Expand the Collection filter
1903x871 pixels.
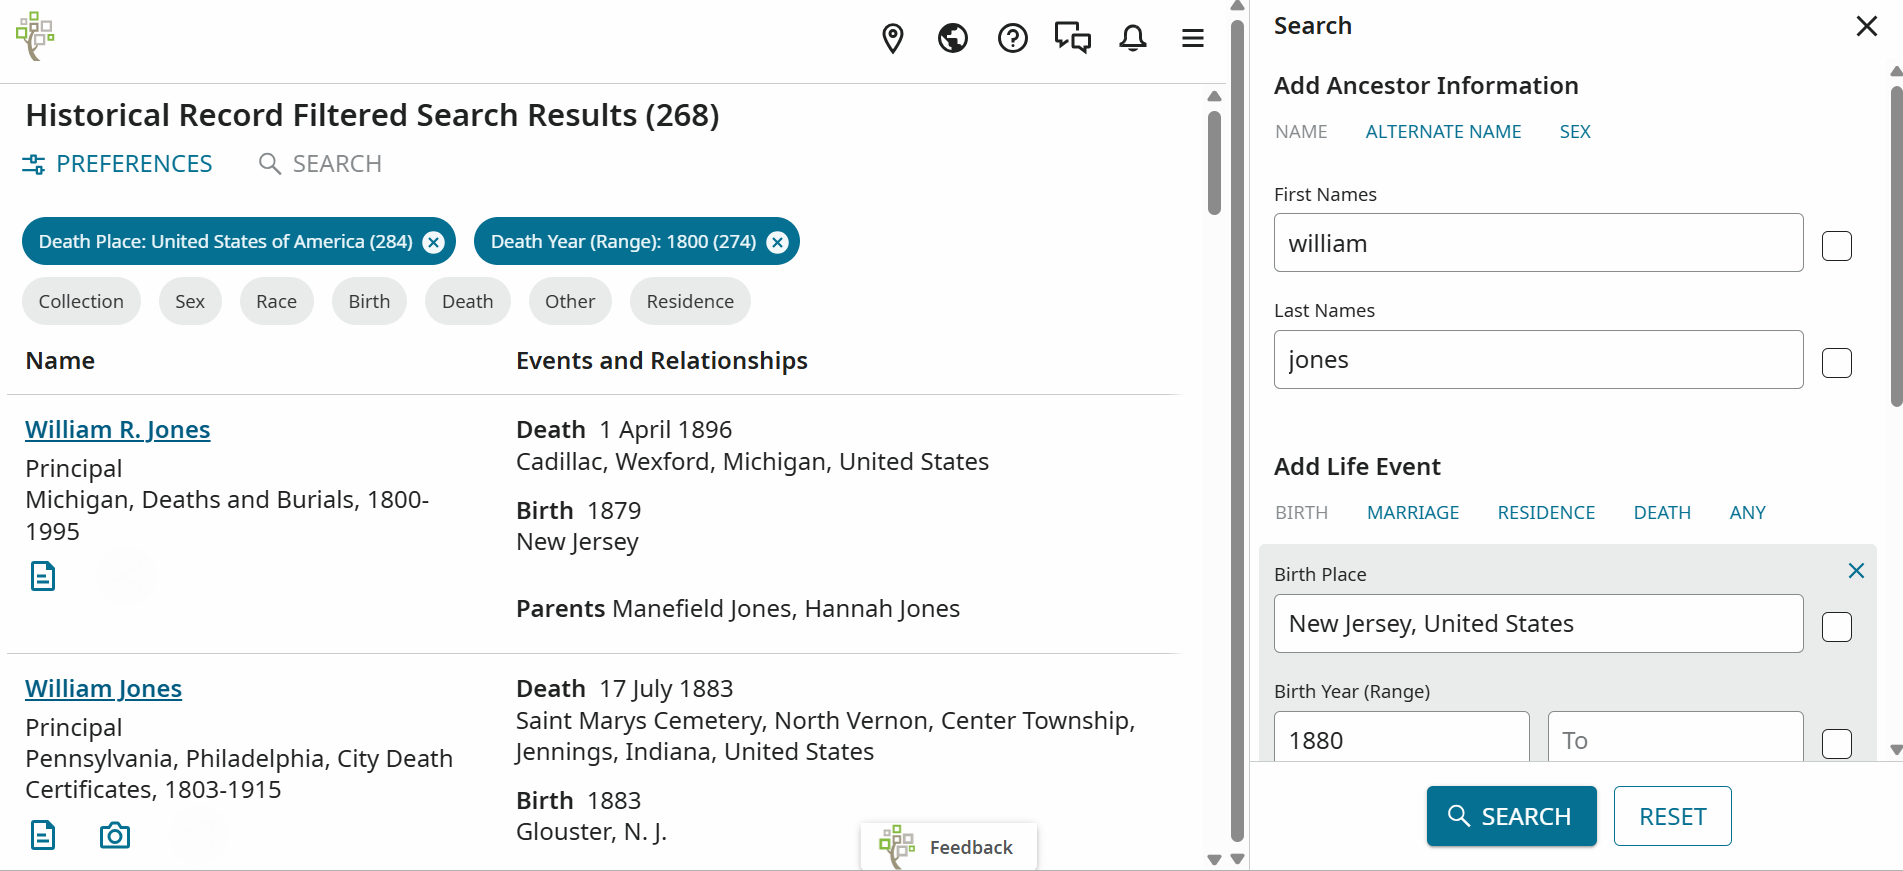pos(81,301)
